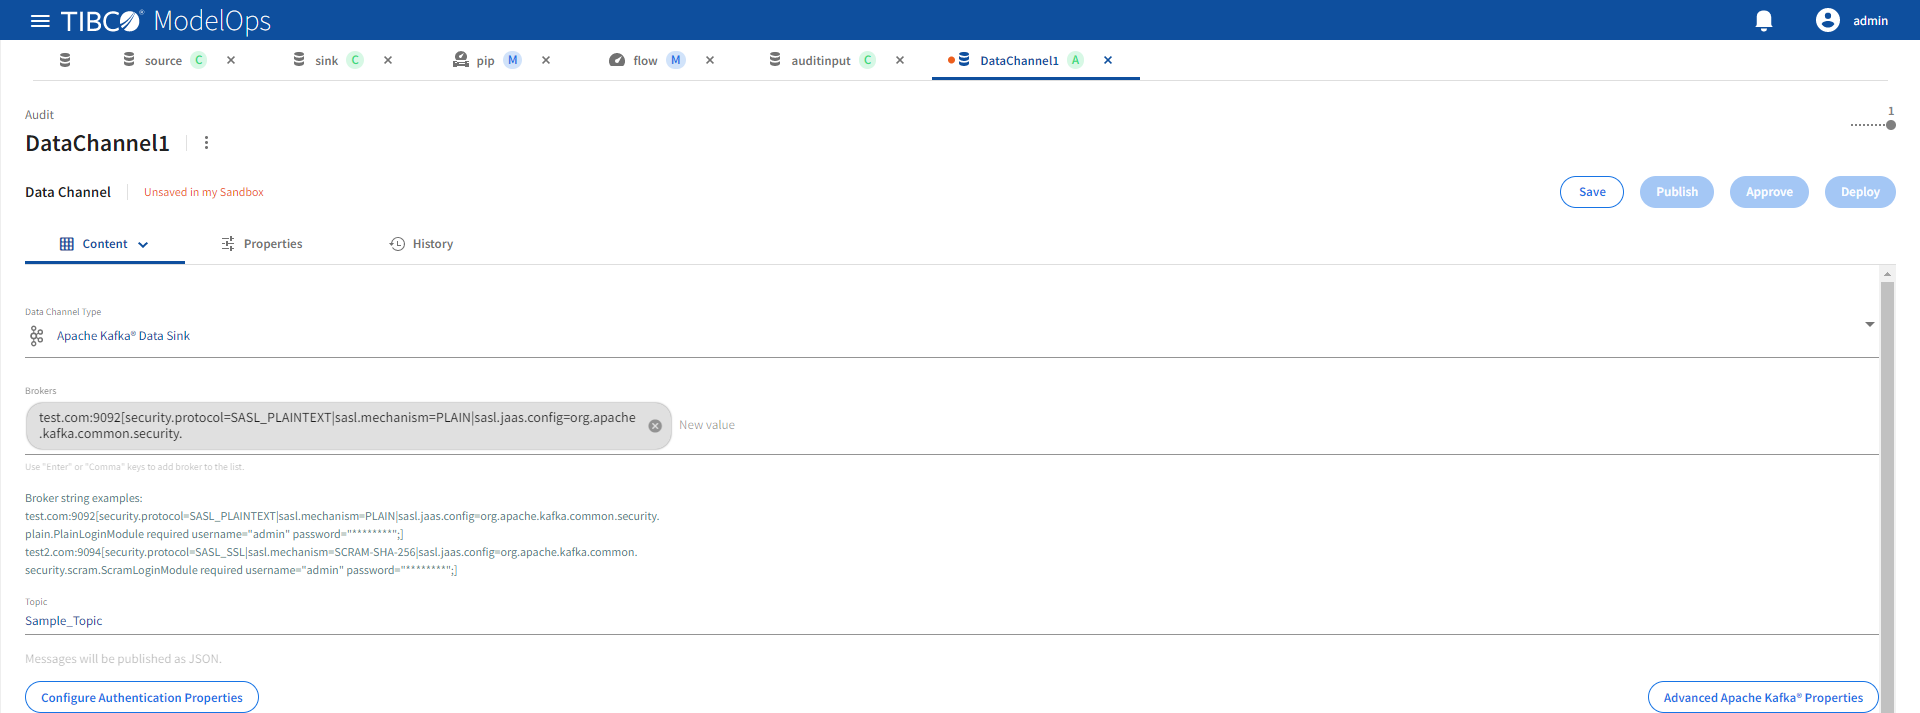Open the Data Channel Type dropdown arrow

point(1869,324)
